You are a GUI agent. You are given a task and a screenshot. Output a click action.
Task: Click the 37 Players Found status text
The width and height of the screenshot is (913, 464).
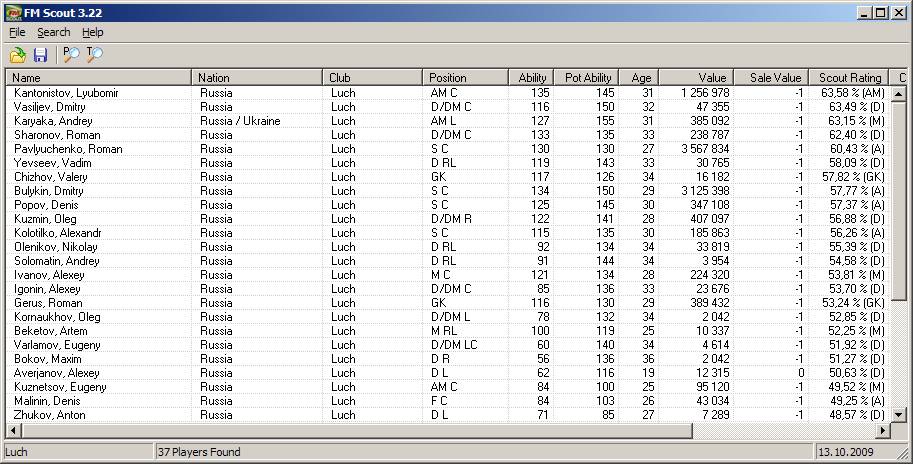point(199,452)
